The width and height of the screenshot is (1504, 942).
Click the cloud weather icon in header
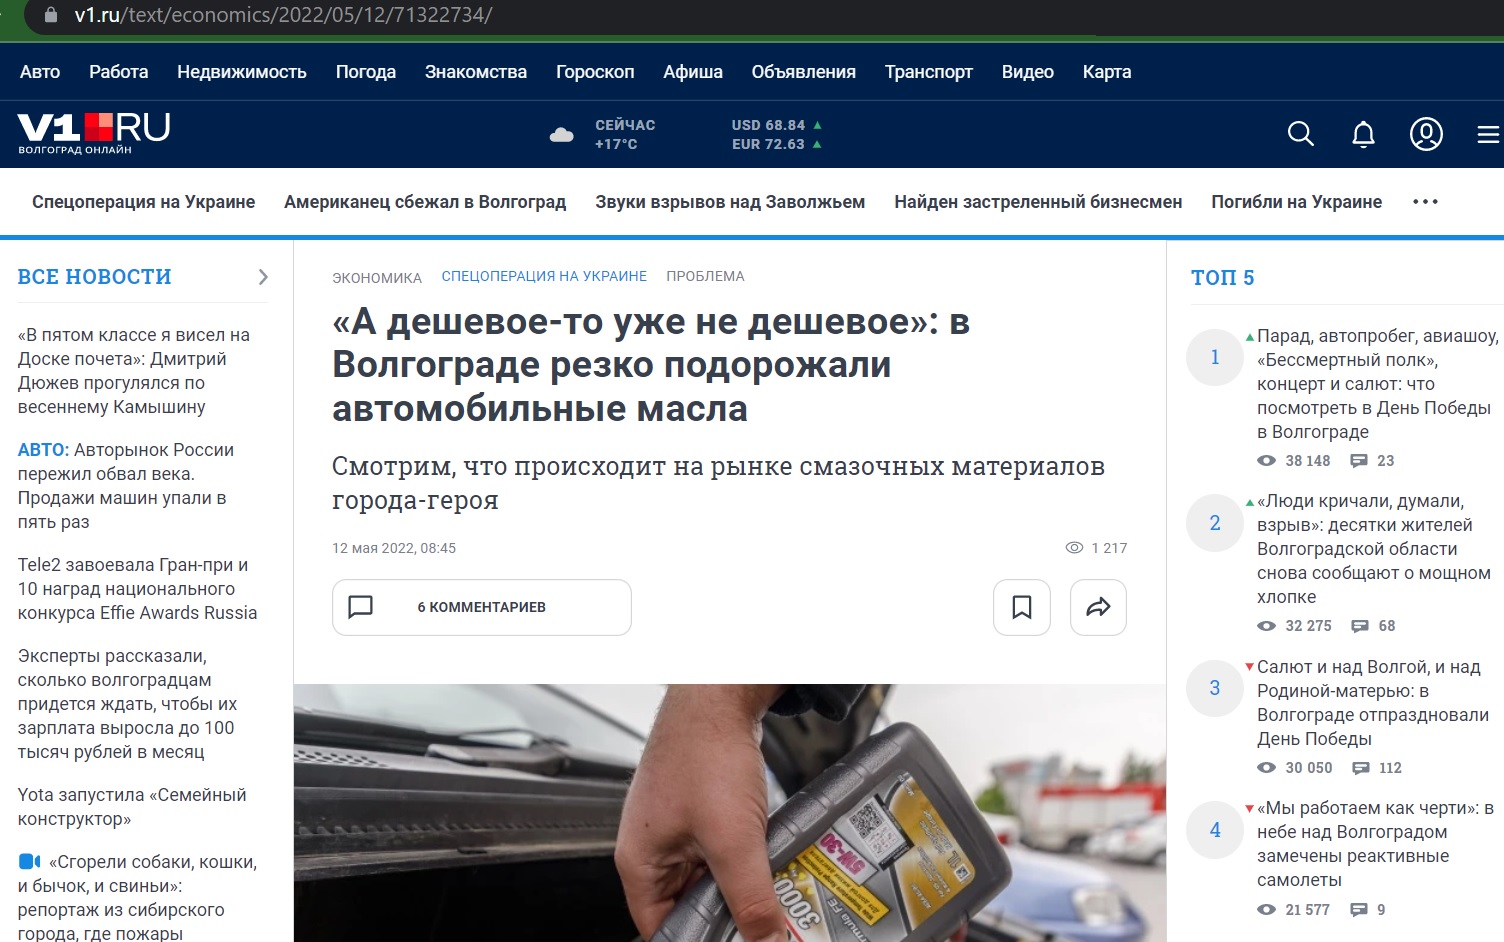click(562, 134)
